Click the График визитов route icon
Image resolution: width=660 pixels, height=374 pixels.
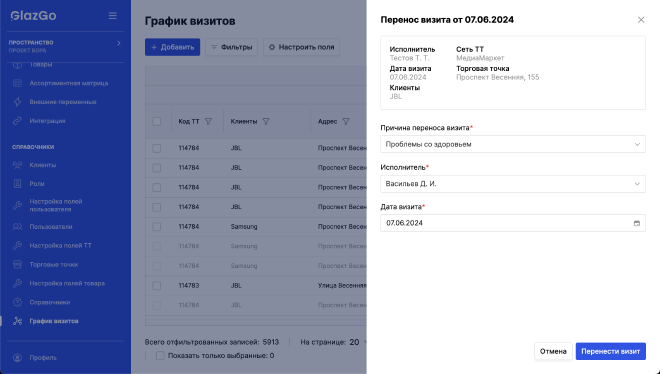17,321
